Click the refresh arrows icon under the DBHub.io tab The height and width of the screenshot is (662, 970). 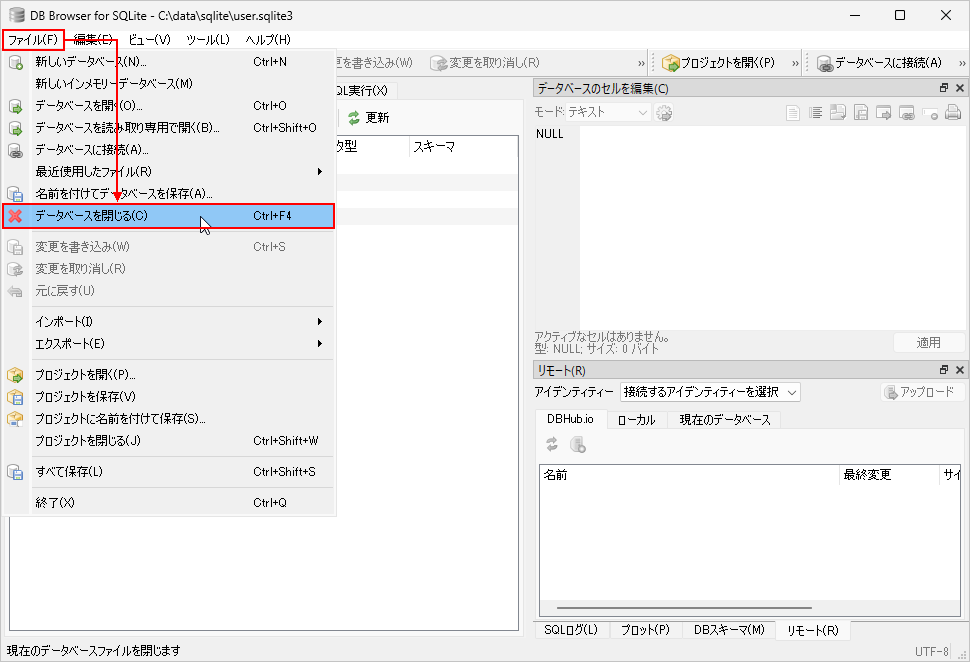point(552,444)
